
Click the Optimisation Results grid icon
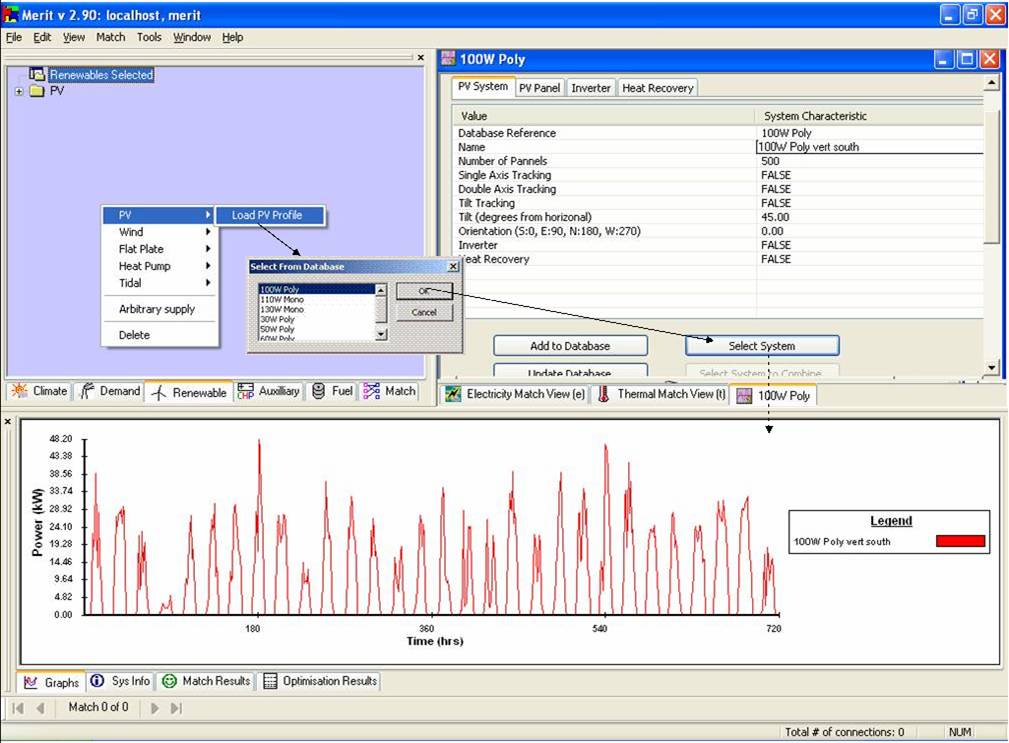point(270,681)
